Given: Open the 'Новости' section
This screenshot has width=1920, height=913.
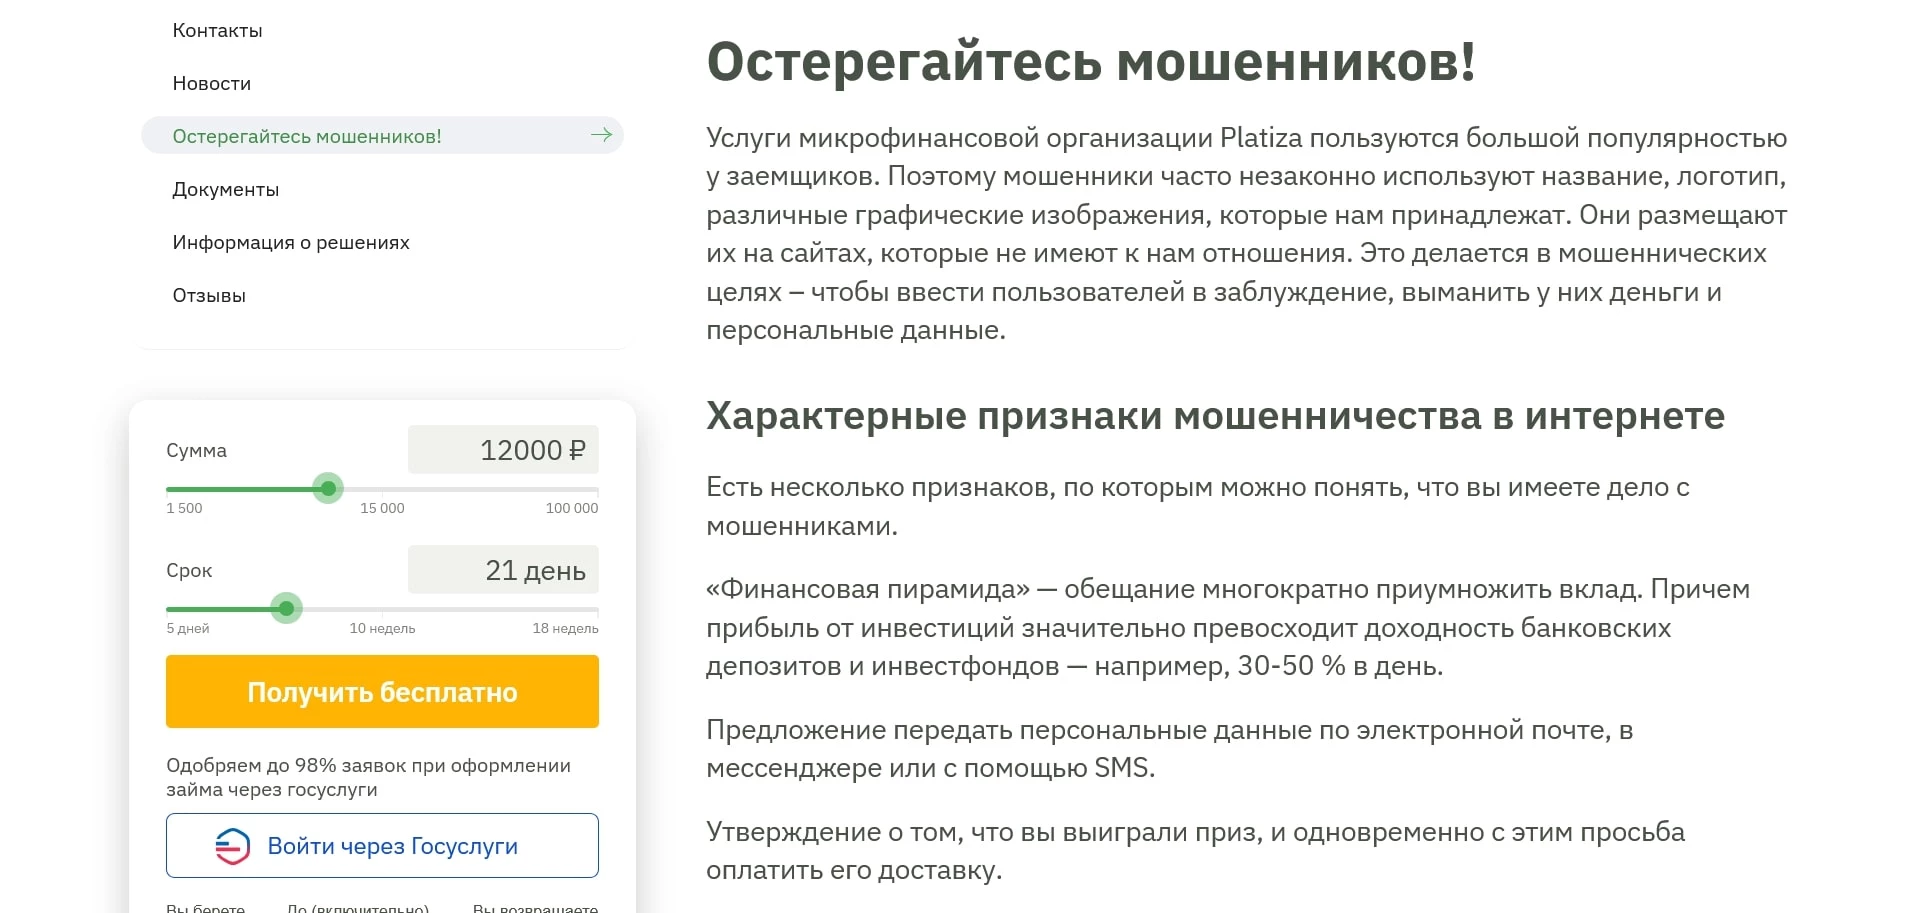Looking at the screenshot, I should tap(211, 83).
